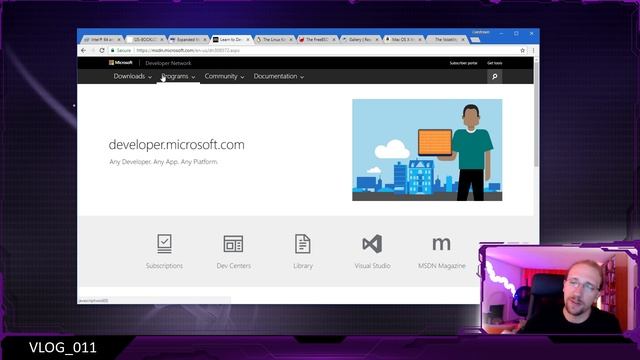
Task: Reload the page with the refresh icon
Action: tap(102, 50)
